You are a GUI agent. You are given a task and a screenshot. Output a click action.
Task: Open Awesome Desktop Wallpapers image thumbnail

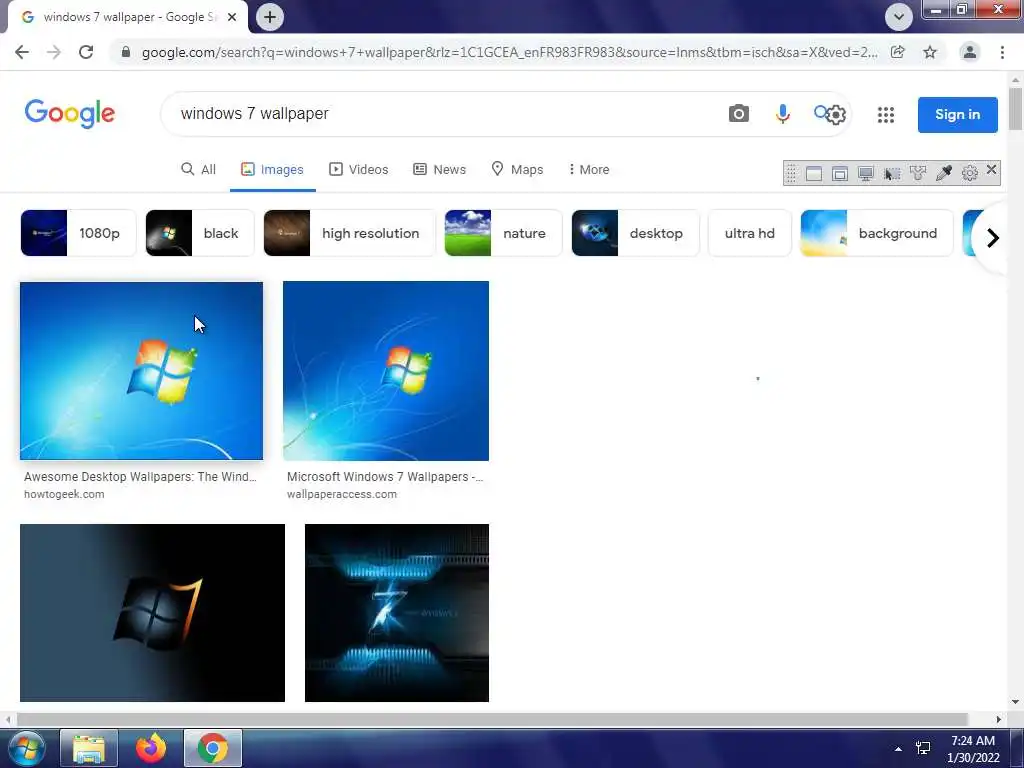(142, 371)
